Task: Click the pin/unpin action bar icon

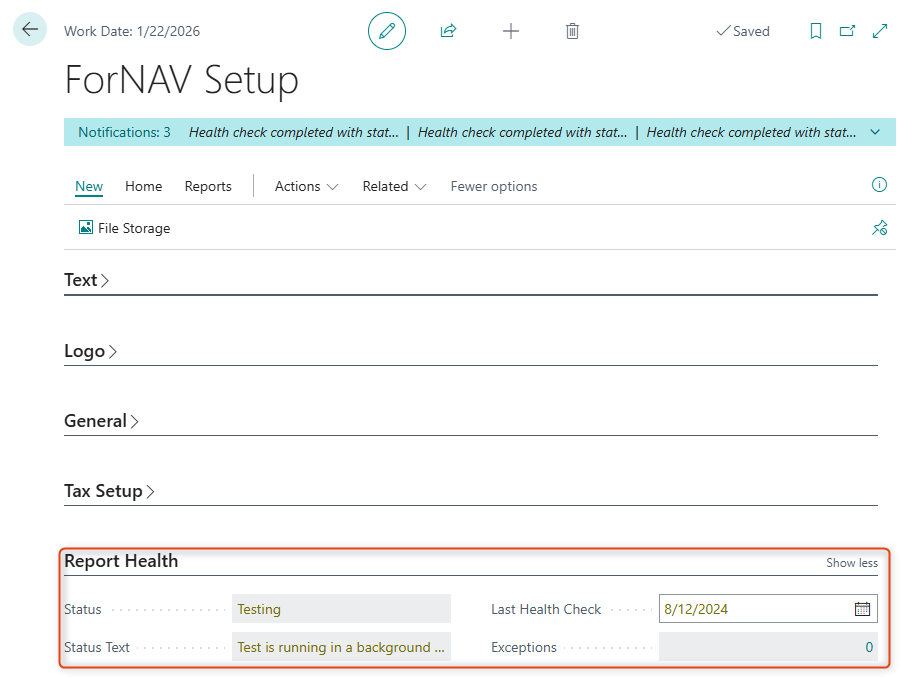Action: (879, 228)
